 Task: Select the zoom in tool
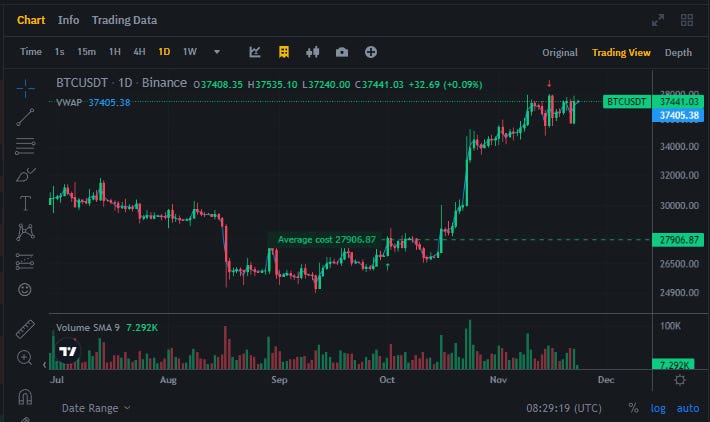(24, 358)
